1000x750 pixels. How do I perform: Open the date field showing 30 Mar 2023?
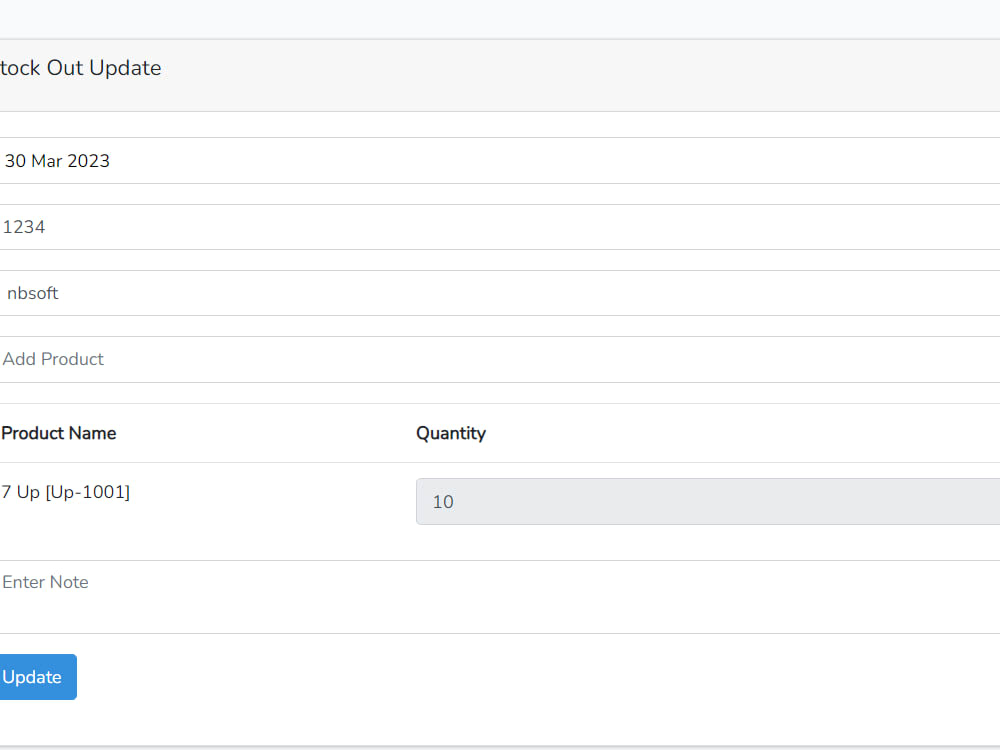click(x=500, y=161)
